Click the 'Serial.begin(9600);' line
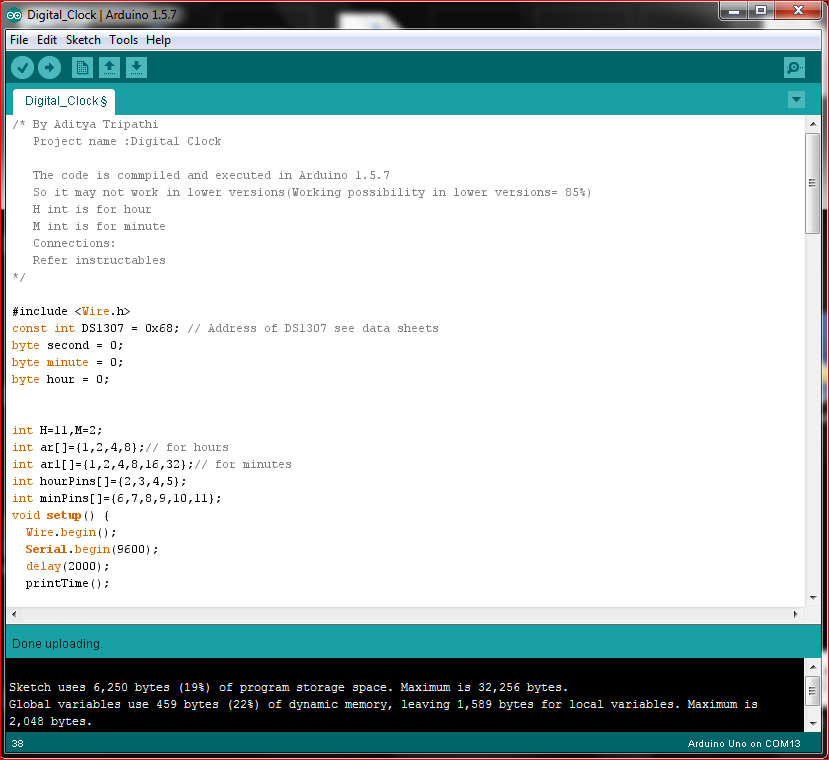 pos(92,549)
